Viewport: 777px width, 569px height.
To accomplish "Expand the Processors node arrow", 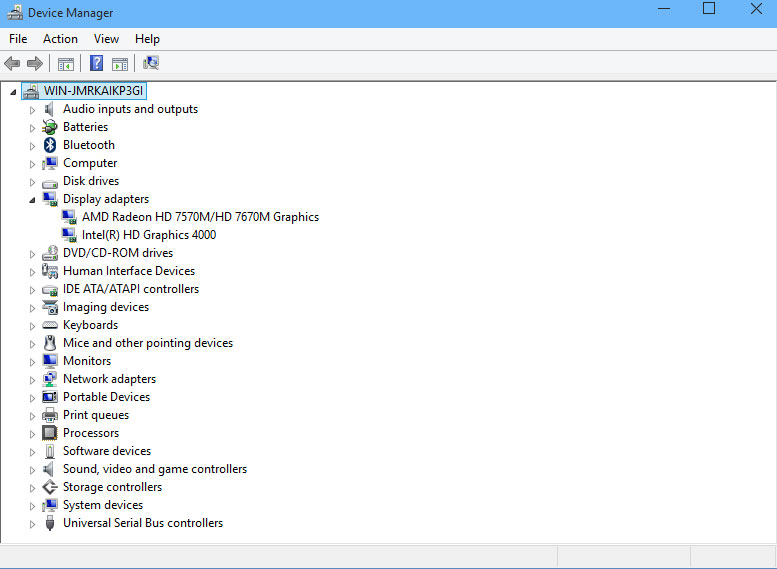I will tap(32, 434).
